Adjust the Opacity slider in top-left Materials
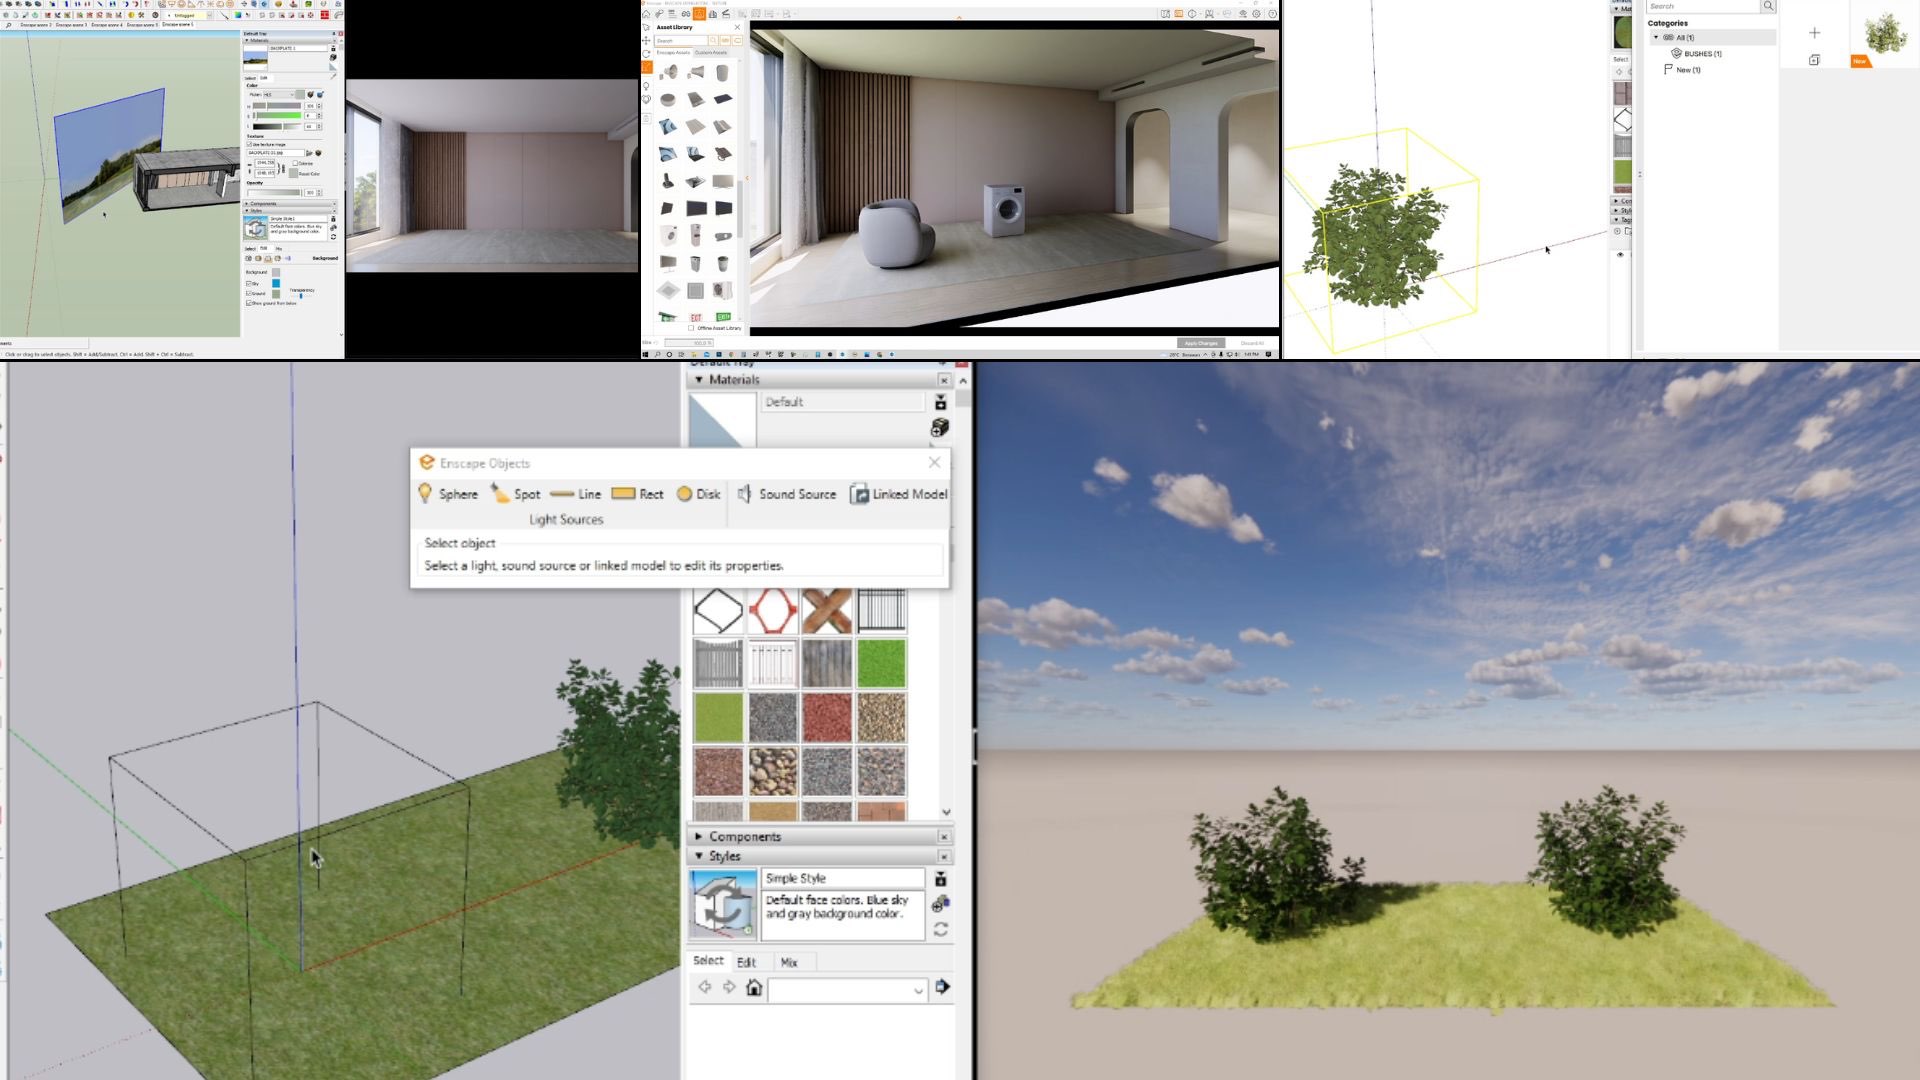The height and width of the screenshot is (1080, 1920). tap(274, 192)
